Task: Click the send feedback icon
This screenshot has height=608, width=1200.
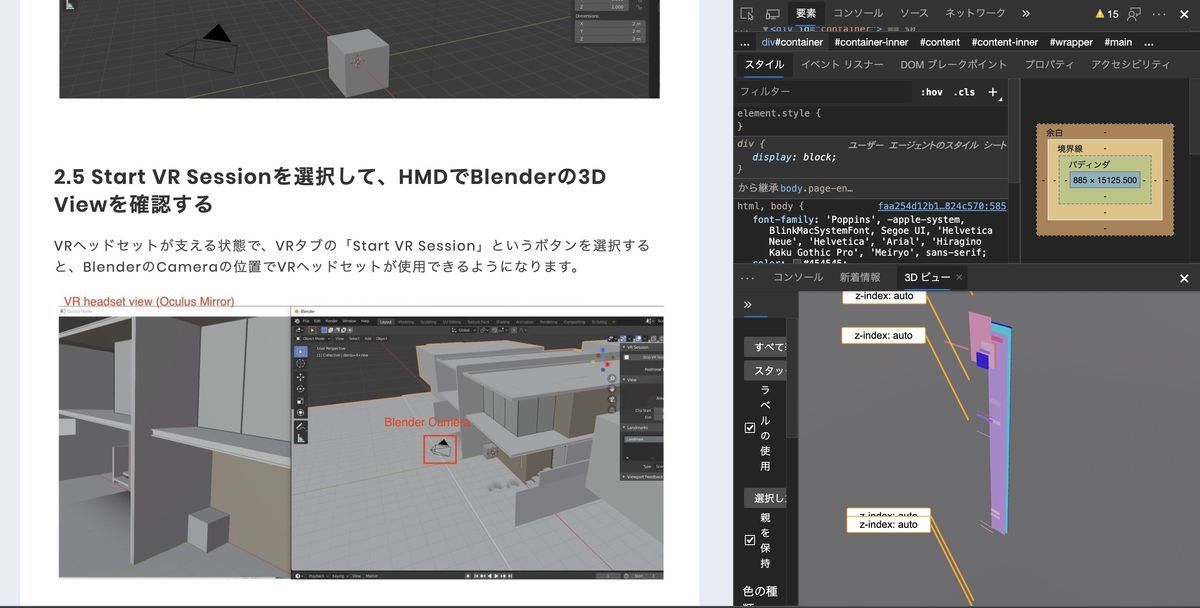Action: [1134, 14]
